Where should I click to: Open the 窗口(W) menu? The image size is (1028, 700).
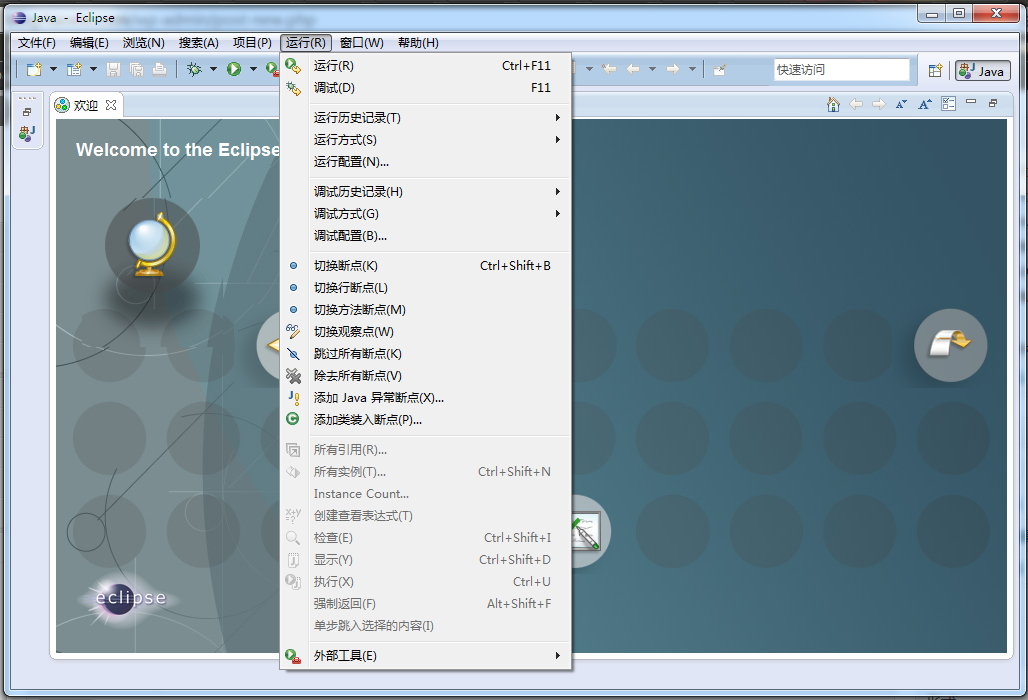[361, 43]
